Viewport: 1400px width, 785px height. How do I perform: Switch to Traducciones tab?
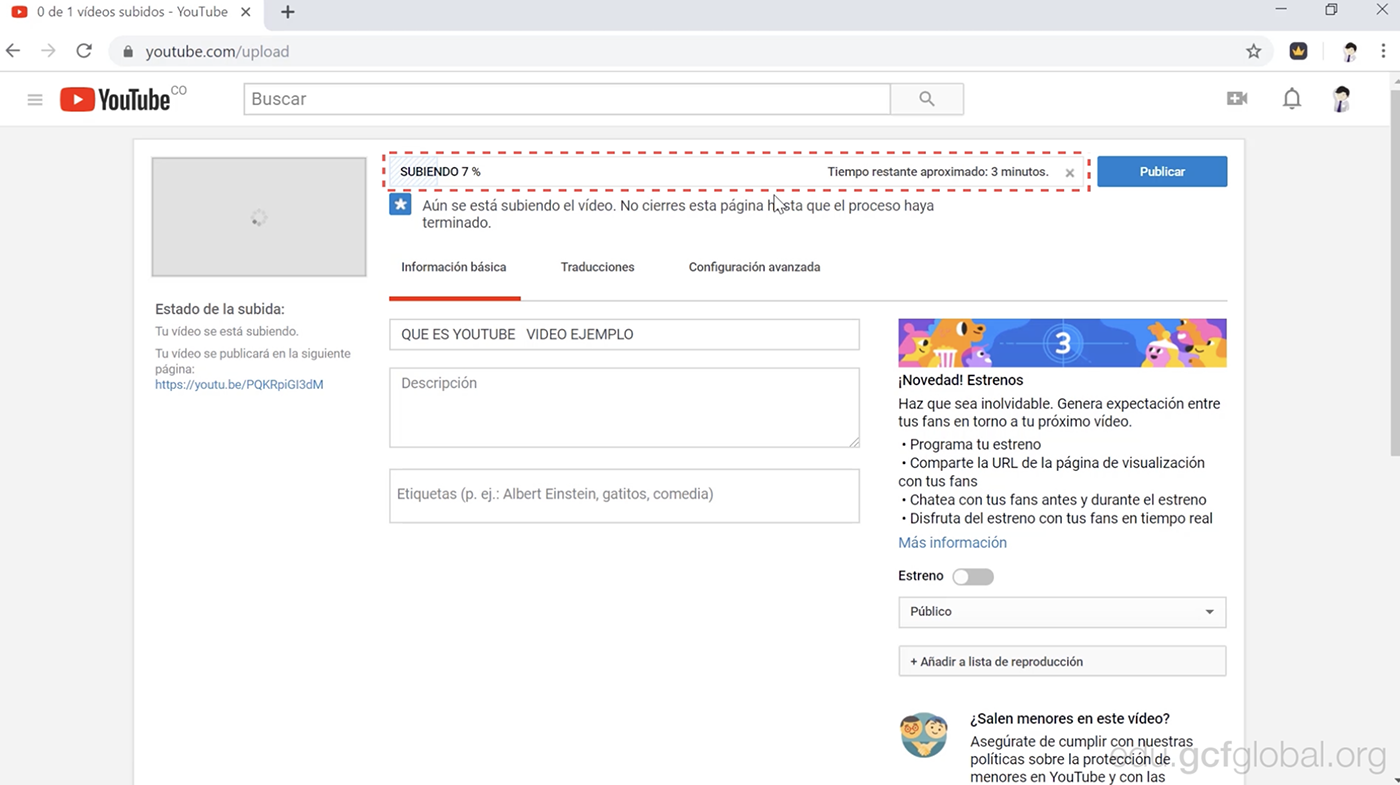pos(598,268)
